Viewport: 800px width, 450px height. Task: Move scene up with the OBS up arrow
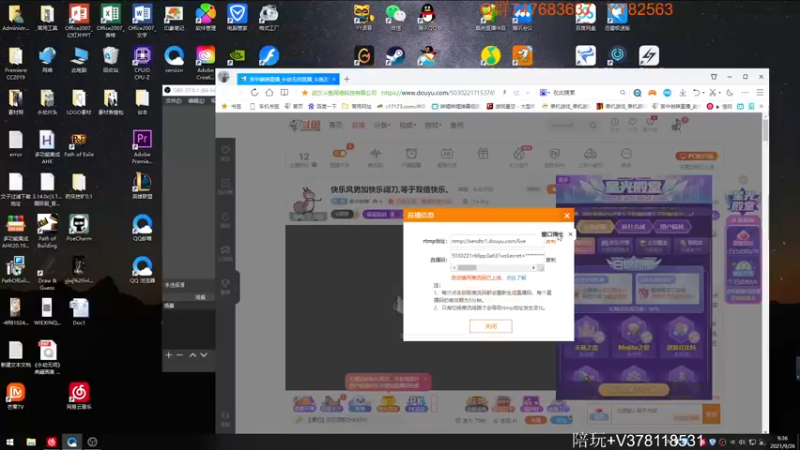(x=193, y=355)
